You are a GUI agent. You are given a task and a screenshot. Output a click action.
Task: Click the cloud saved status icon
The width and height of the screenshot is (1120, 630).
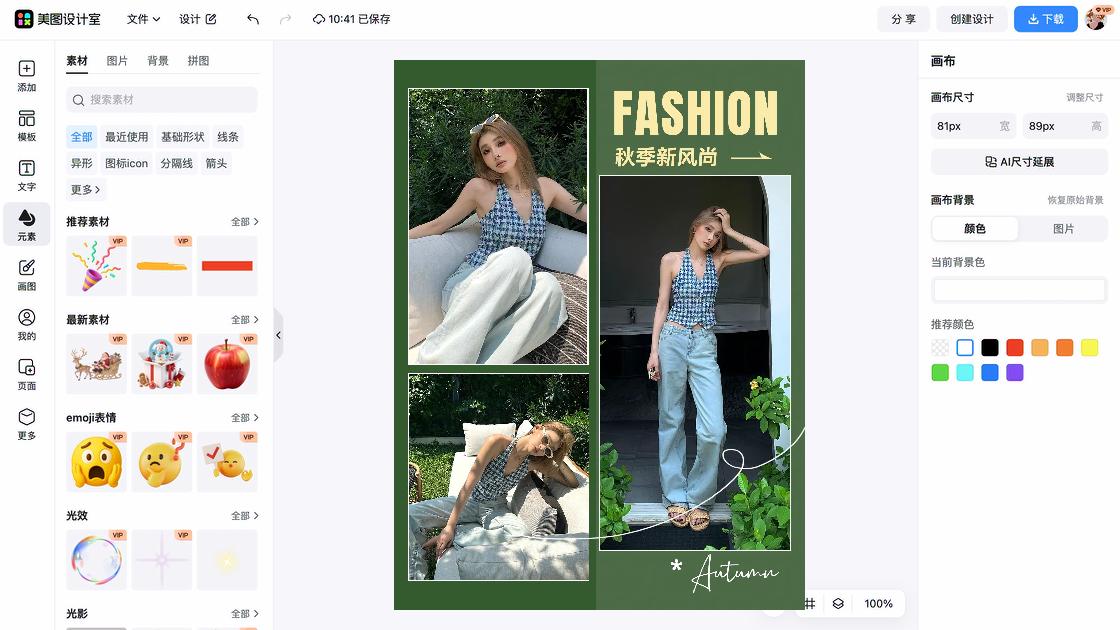(x=319, y=19)
